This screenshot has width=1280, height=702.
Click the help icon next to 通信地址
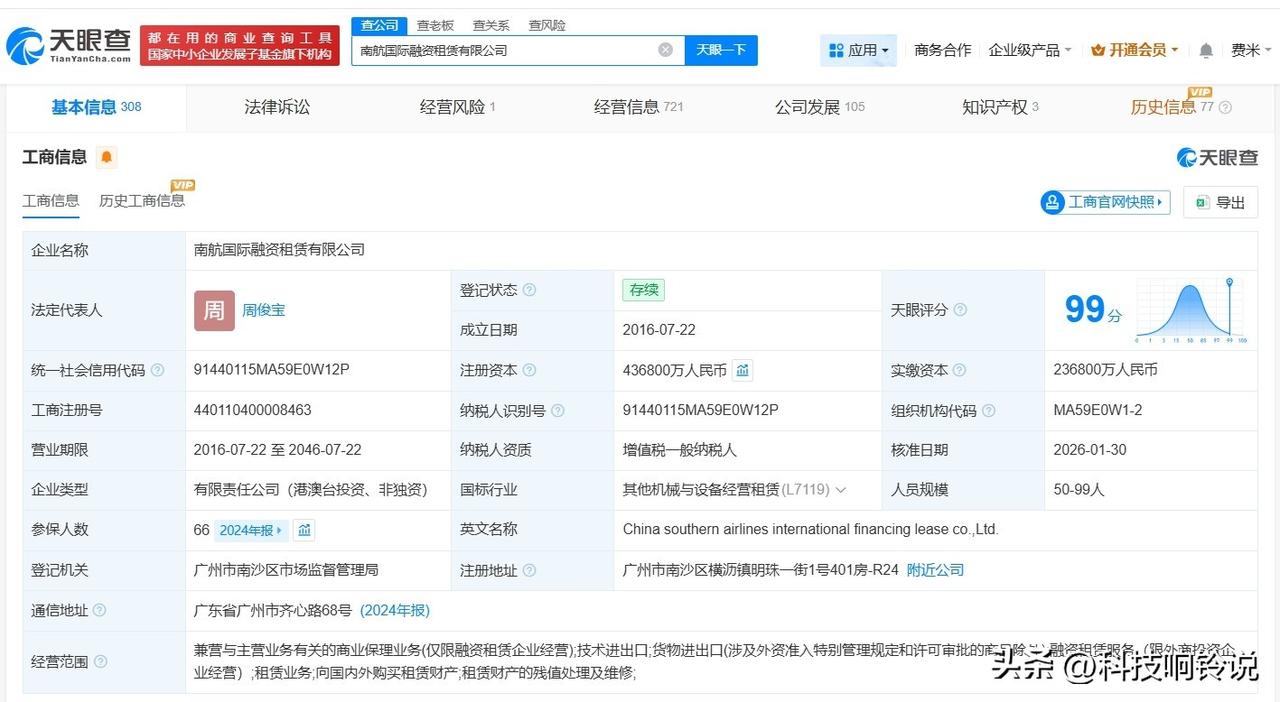99,610
